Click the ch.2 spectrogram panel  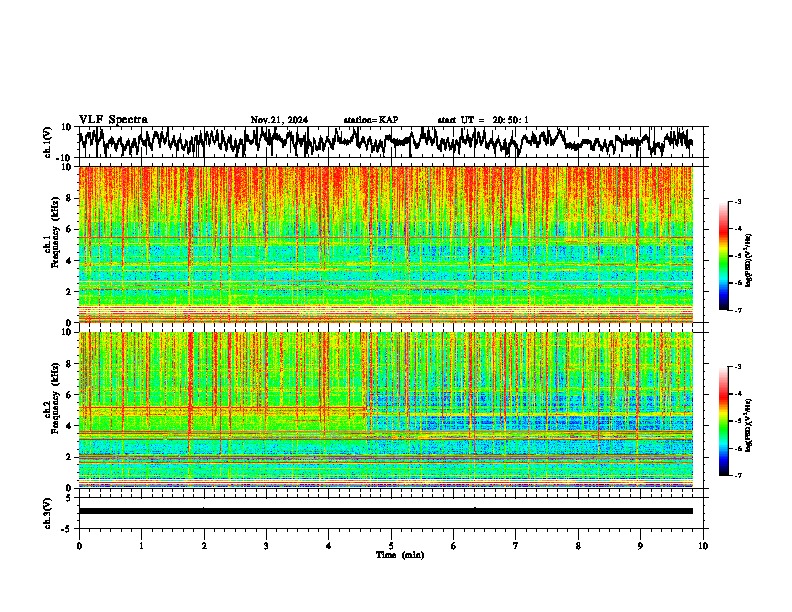tap(386, 410)
